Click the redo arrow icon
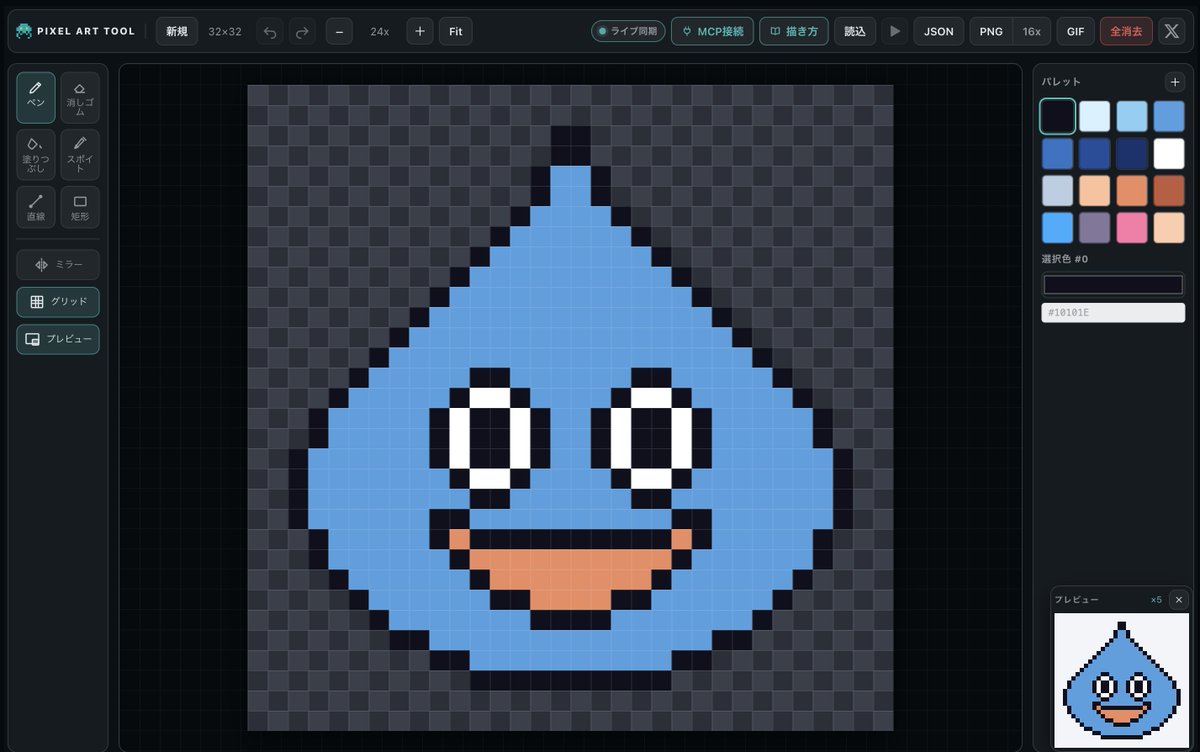The height and width of the screenshot is (752, 1200). [302, 31]
